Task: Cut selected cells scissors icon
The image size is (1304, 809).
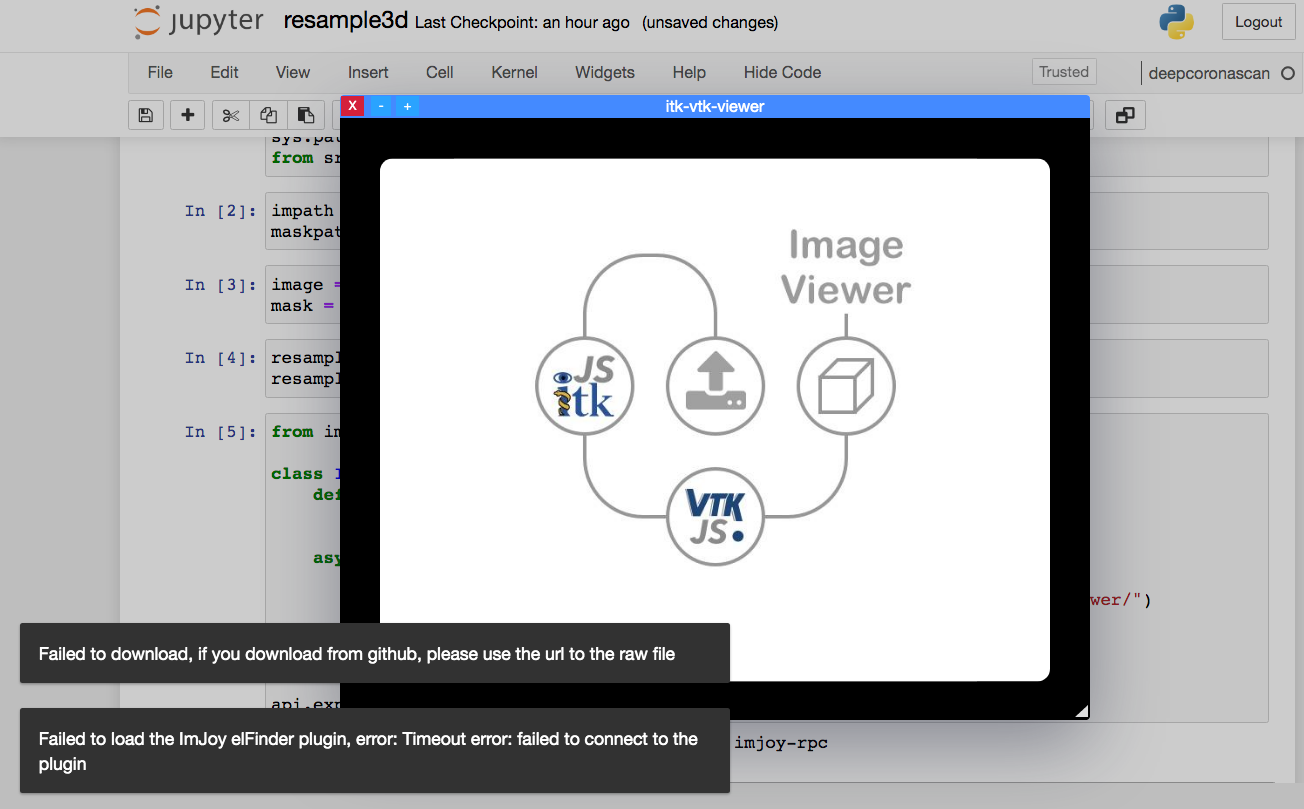Action: coord(231,115)
